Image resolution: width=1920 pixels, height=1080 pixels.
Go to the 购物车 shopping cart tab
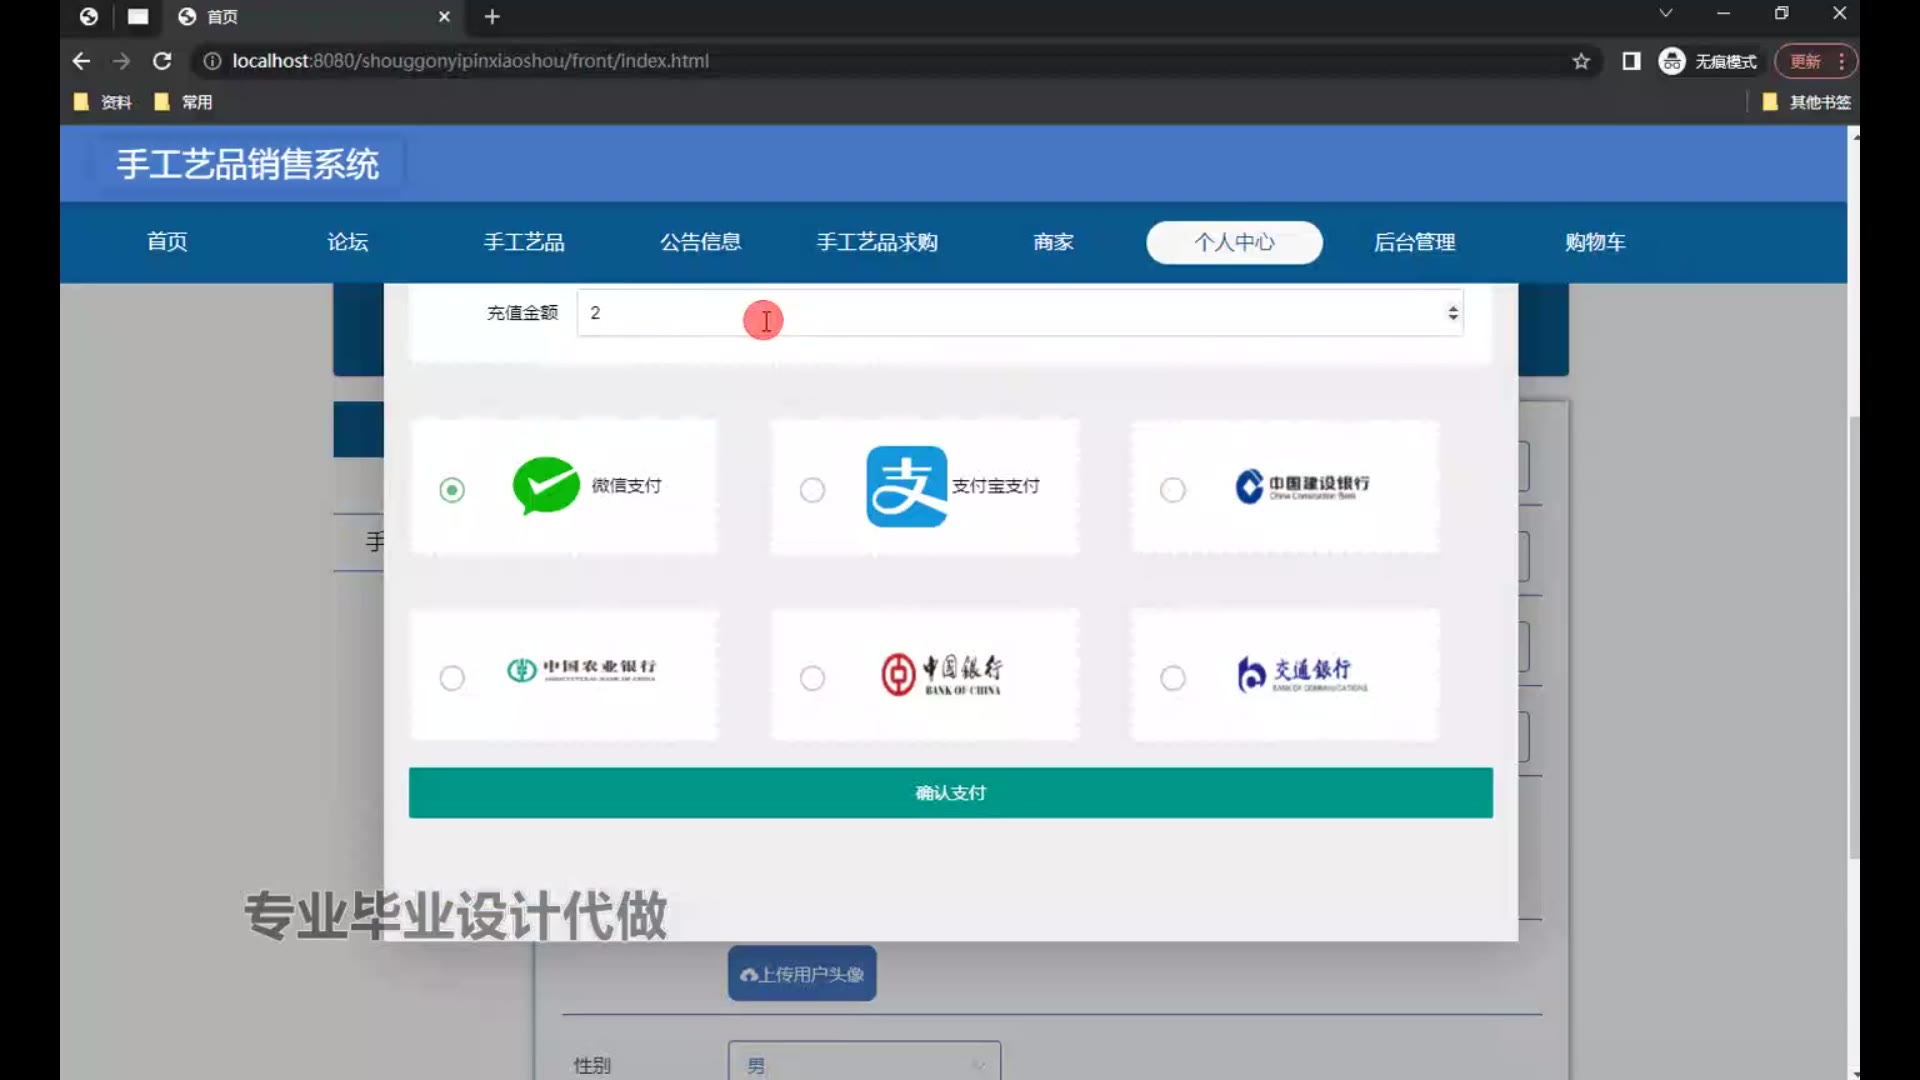pos(1595,242)
